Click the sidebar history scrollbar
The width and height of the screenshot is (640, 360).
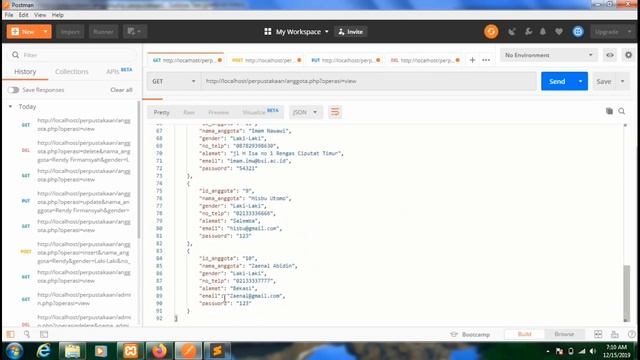click(139, 171)
